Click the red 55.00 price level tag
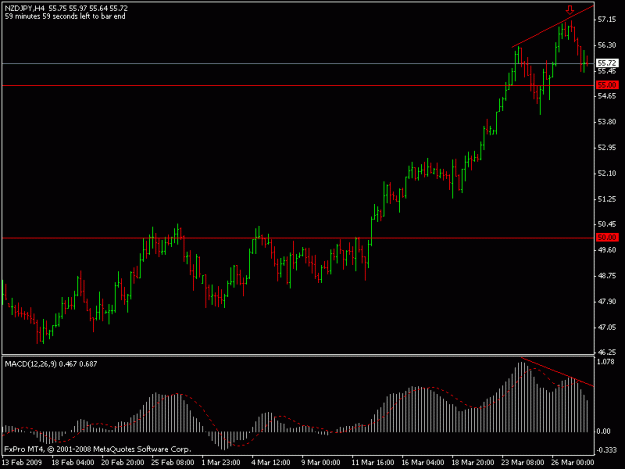Viewport: 625px width, 469px height. pyautogui.click(x=607, y=85)
